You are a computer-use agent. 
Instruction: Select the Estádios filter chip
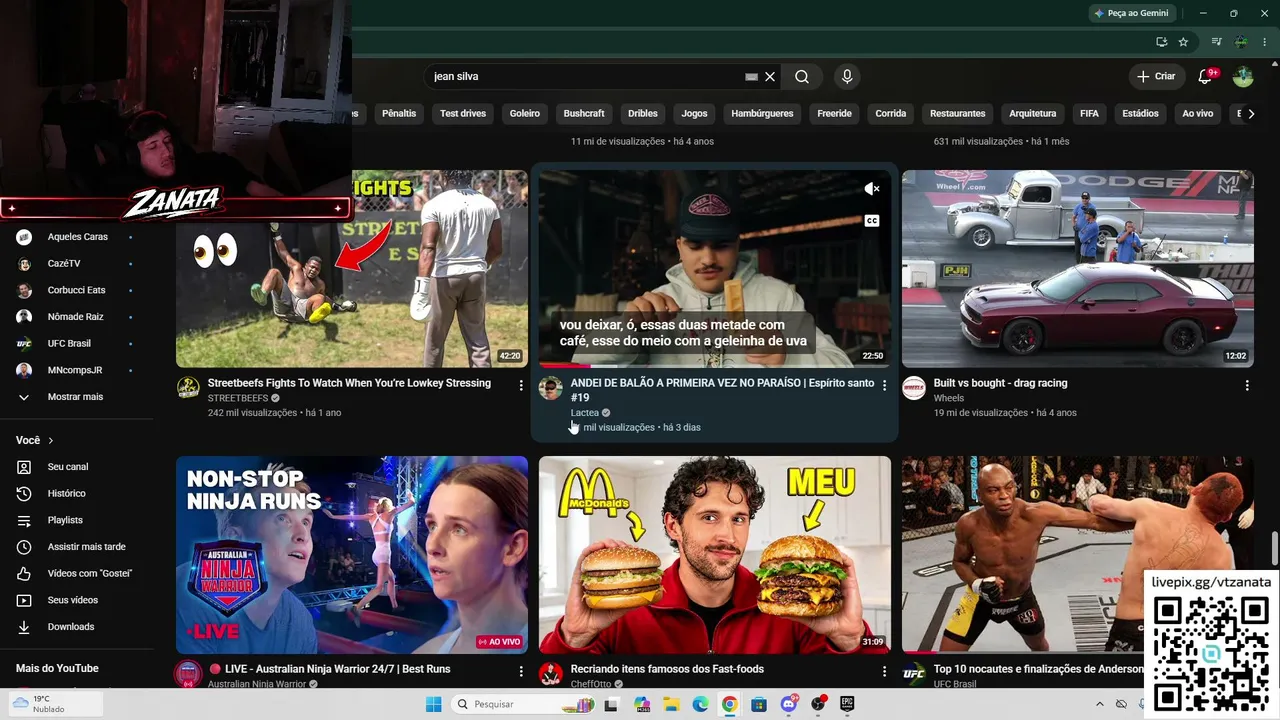pos(1141,114)
